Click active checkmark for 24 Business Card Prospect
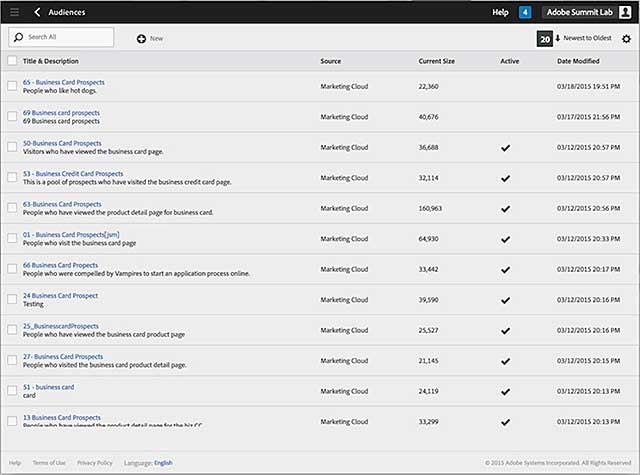640x475 pixels. coord(505,300)
